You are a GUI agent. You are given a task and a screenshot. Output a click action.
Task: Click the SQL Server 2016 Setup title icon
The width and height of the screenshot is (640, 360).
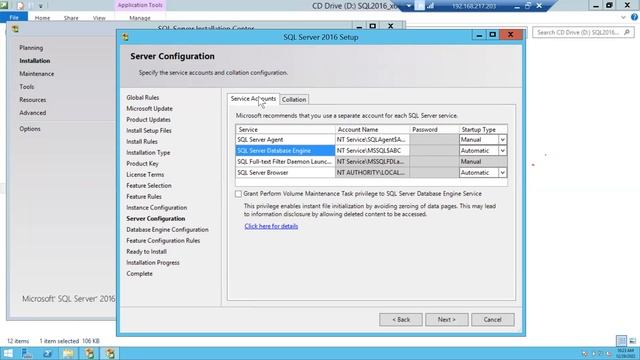click(125, 37)
